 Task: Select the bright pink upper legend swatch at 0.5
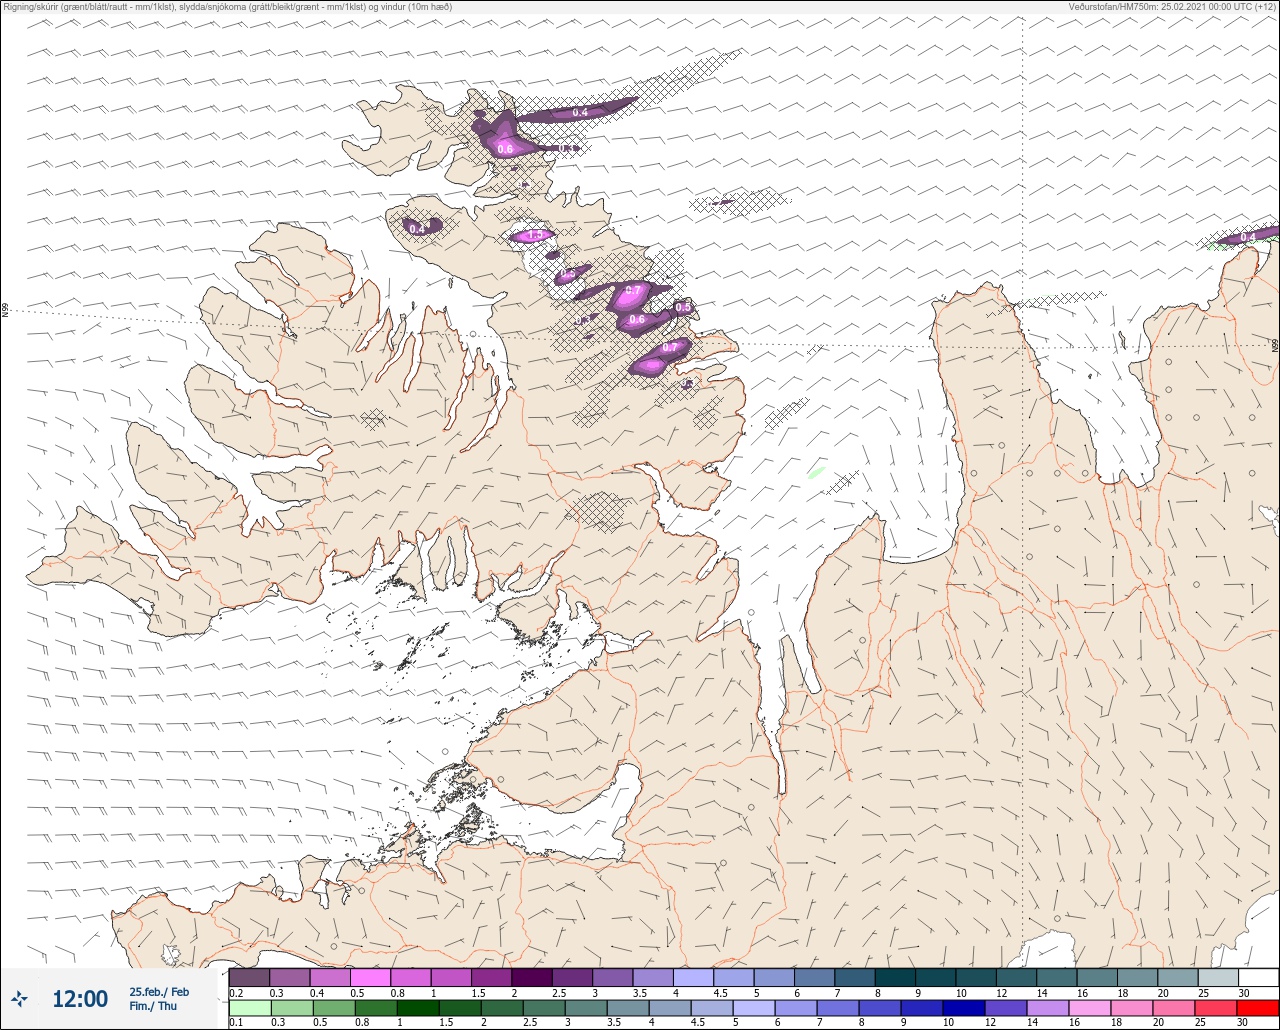[x=370, y=977]
